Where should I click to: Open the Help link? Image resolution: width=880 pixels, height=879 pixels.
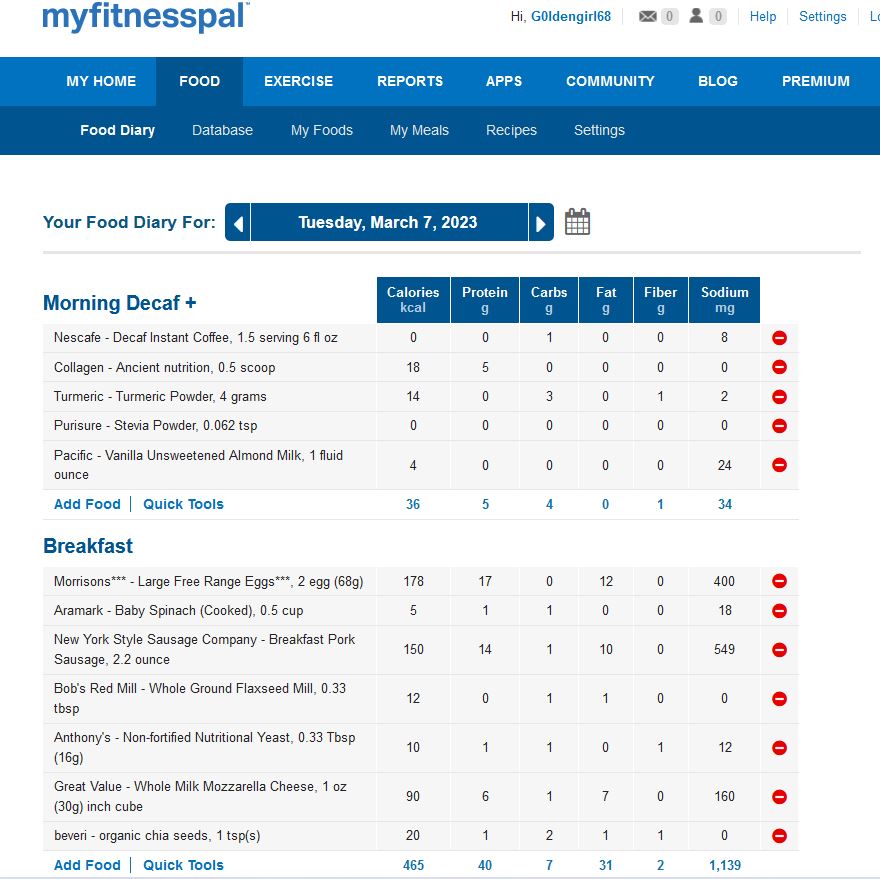tap(763, 16)
